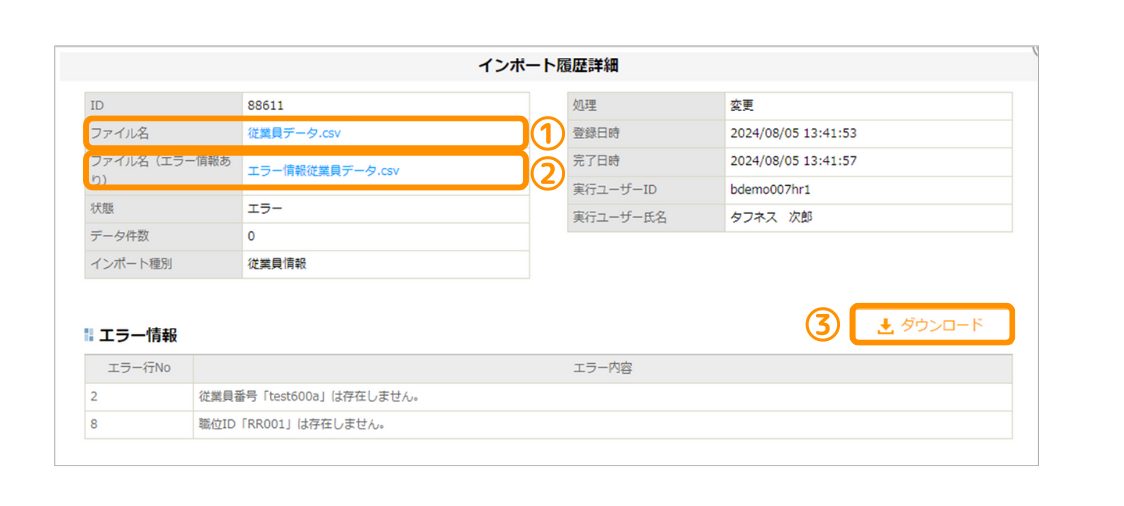Select the test600a employee number error row

(x=309, y=397)
